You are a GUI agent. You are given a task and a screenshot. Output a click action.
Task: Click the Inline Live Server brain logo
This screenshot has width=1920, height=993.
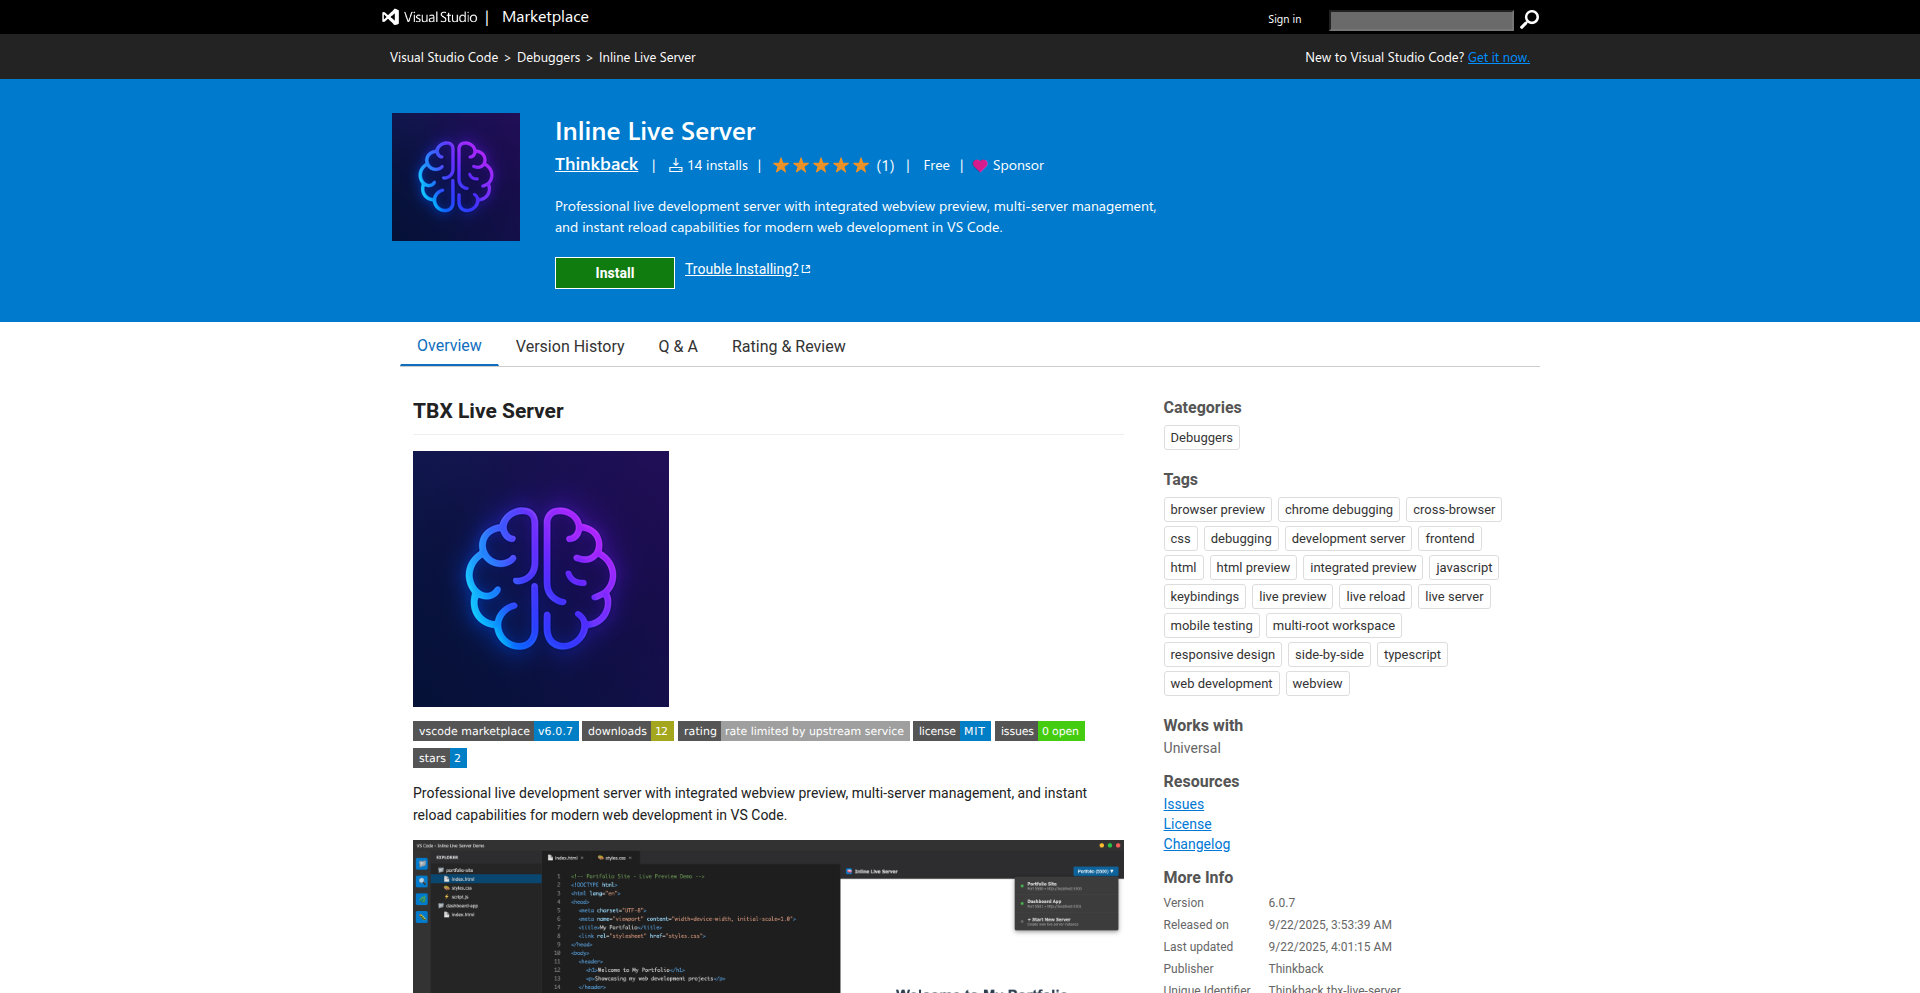(x=456, y=177)
